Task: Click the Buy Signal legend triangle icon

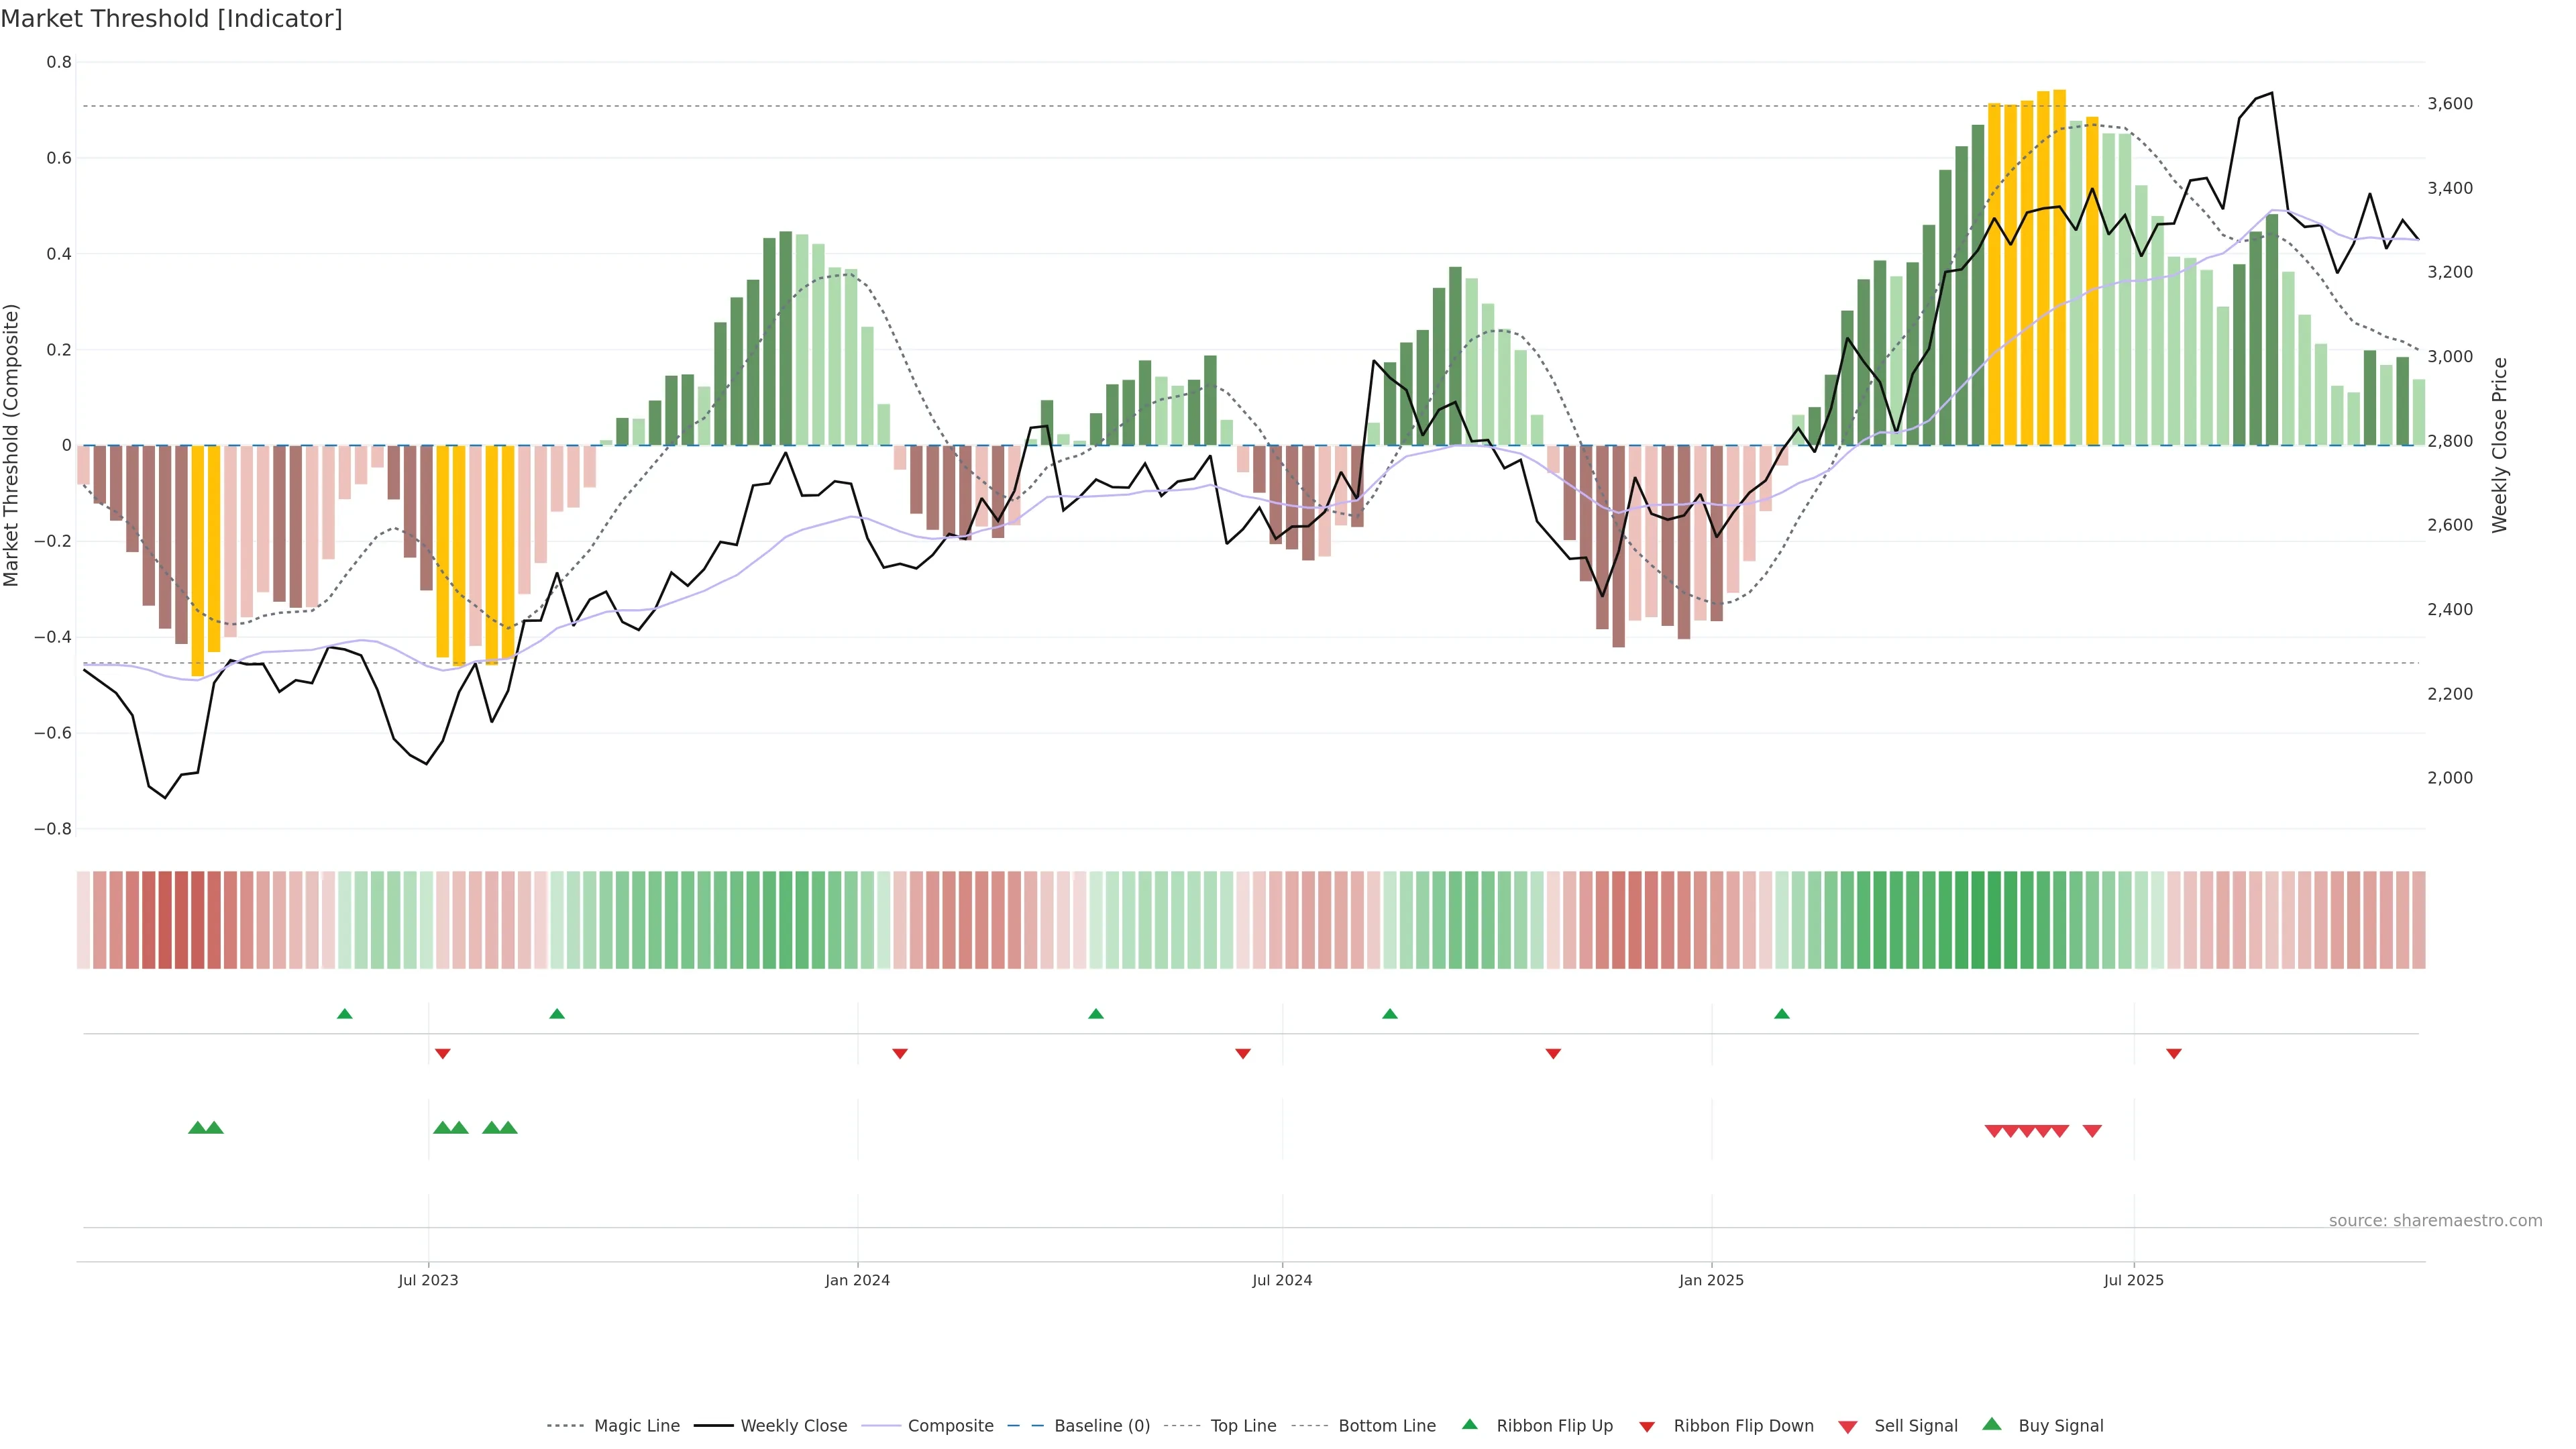Action: pos(1991,1424)
